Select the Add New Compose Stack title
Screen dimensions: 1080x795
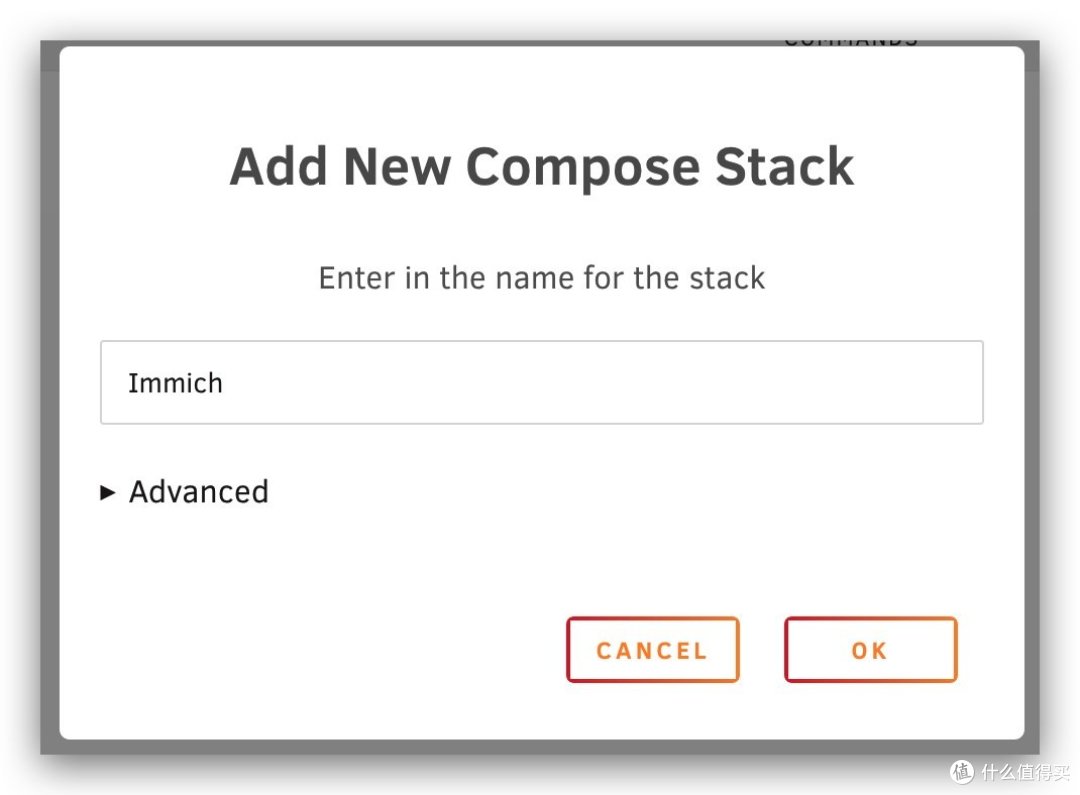coord(541,166)
